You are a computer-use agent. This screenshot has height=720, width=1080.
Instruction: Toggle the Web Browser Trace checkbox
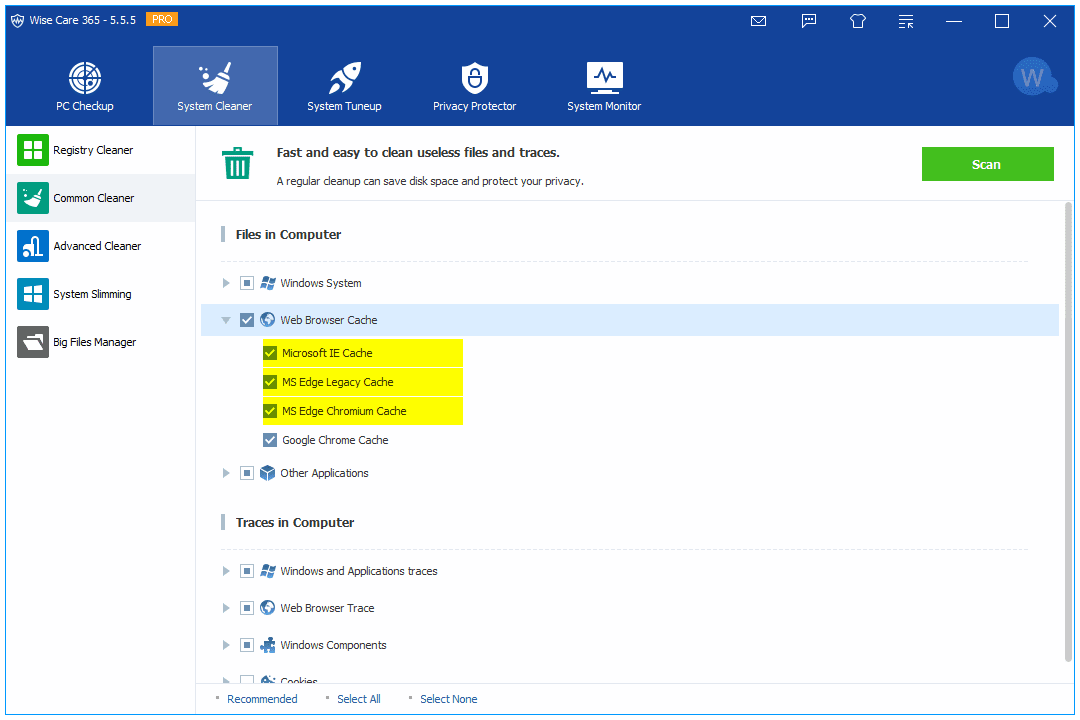coord(247,608)
